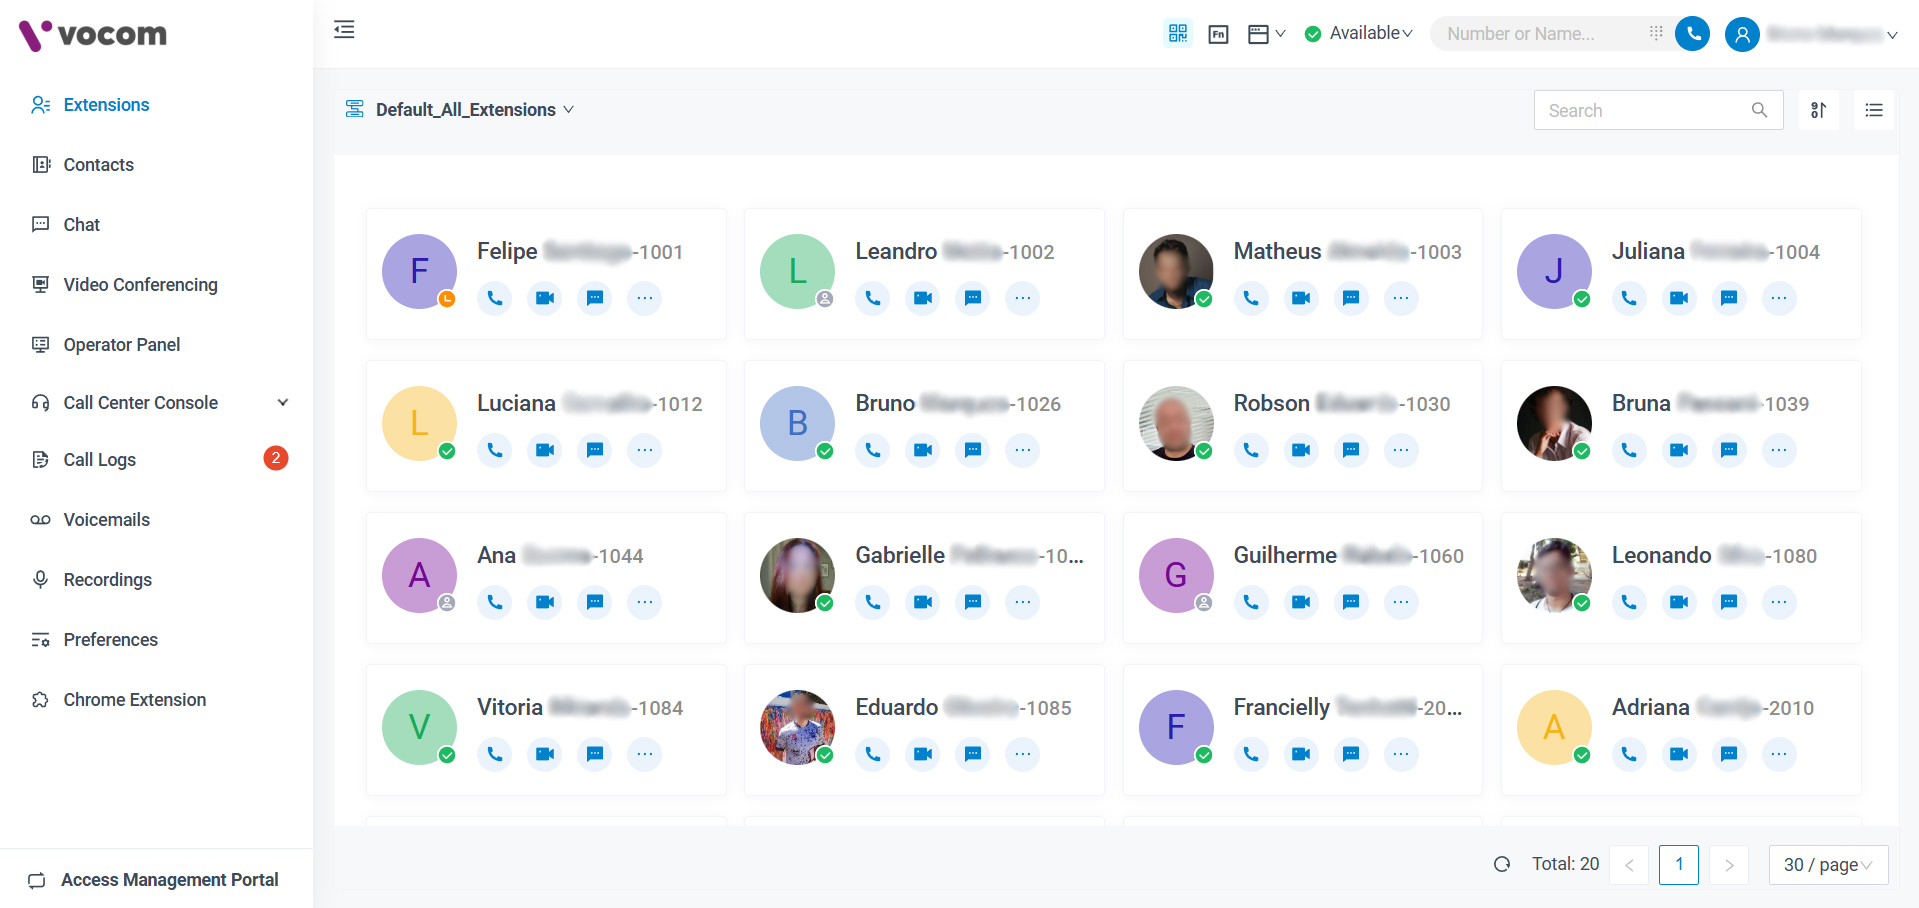Switch to list view layout
This screenshot has height=908, width=1919.
pyautogui.click(x=1873, y=110)
